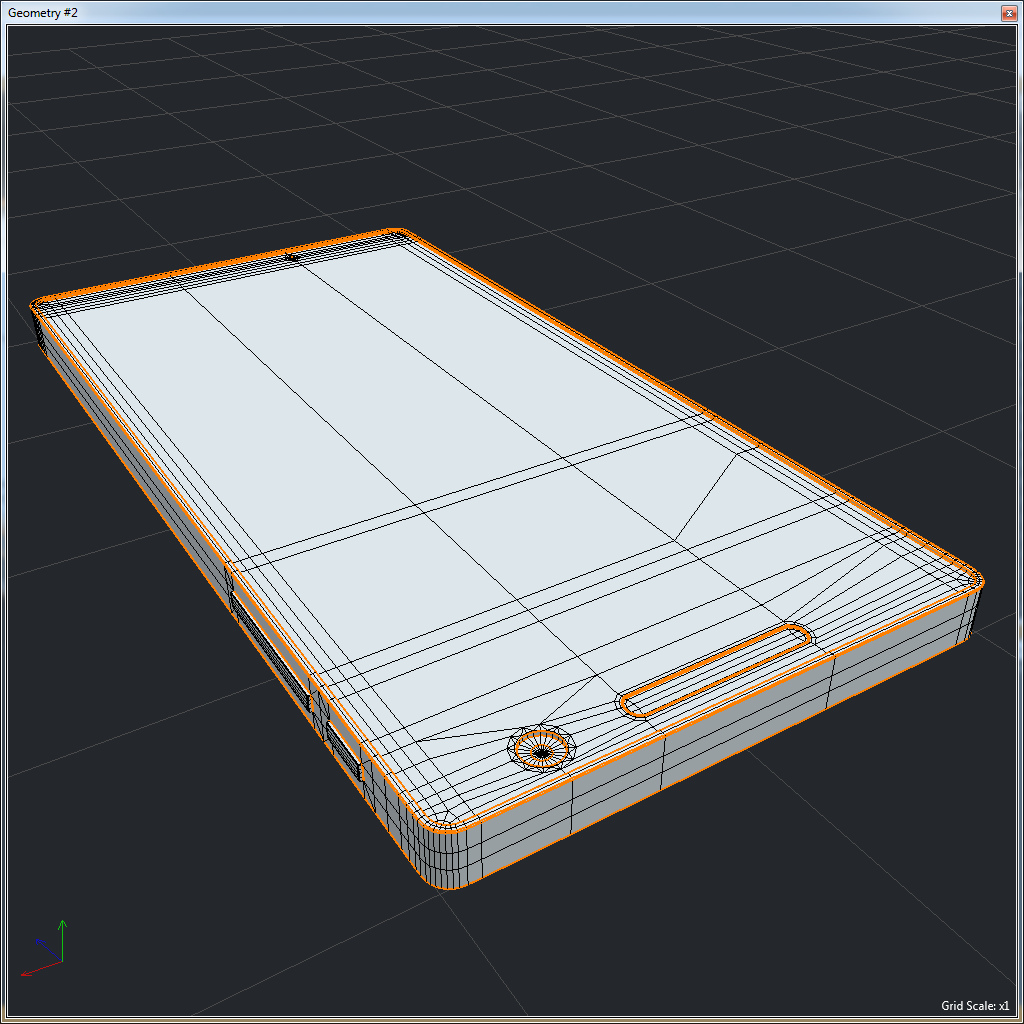1024x1024 pixels.
Task: Select the elongated speaker slot on phone model
Action: [x=716, y=670]
